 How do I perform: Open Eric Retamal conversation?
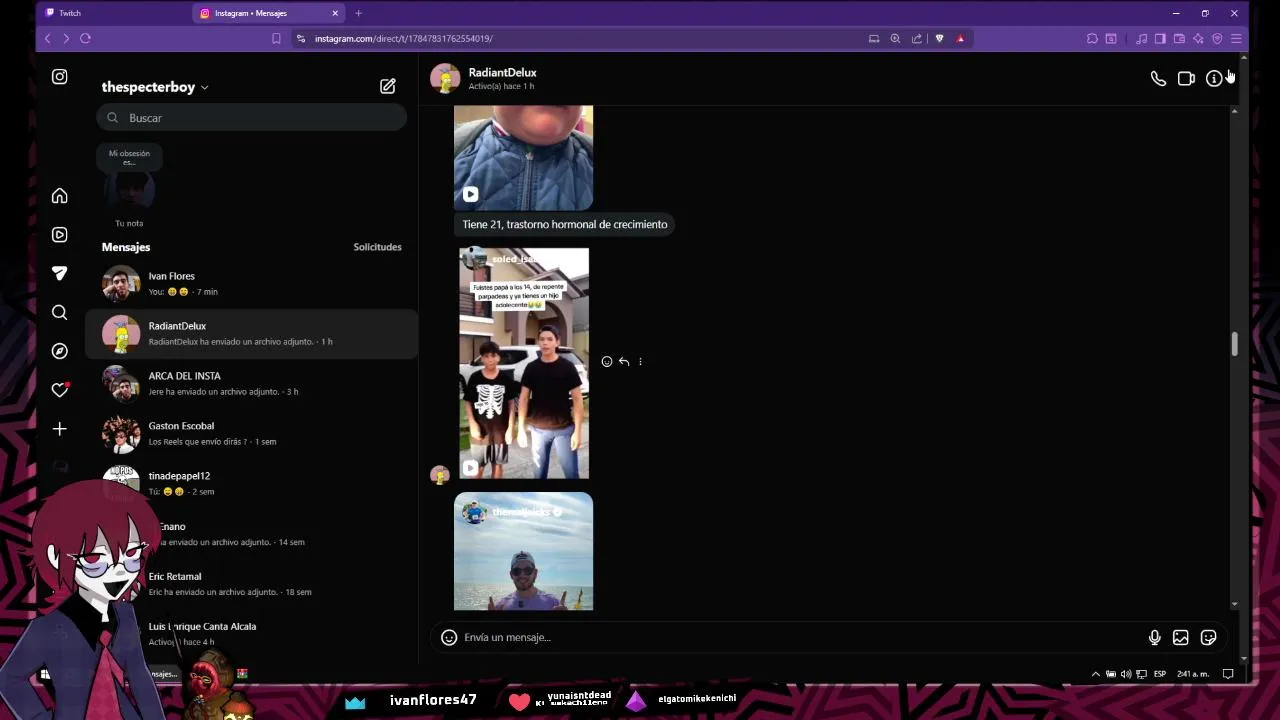tap(251, 584)
